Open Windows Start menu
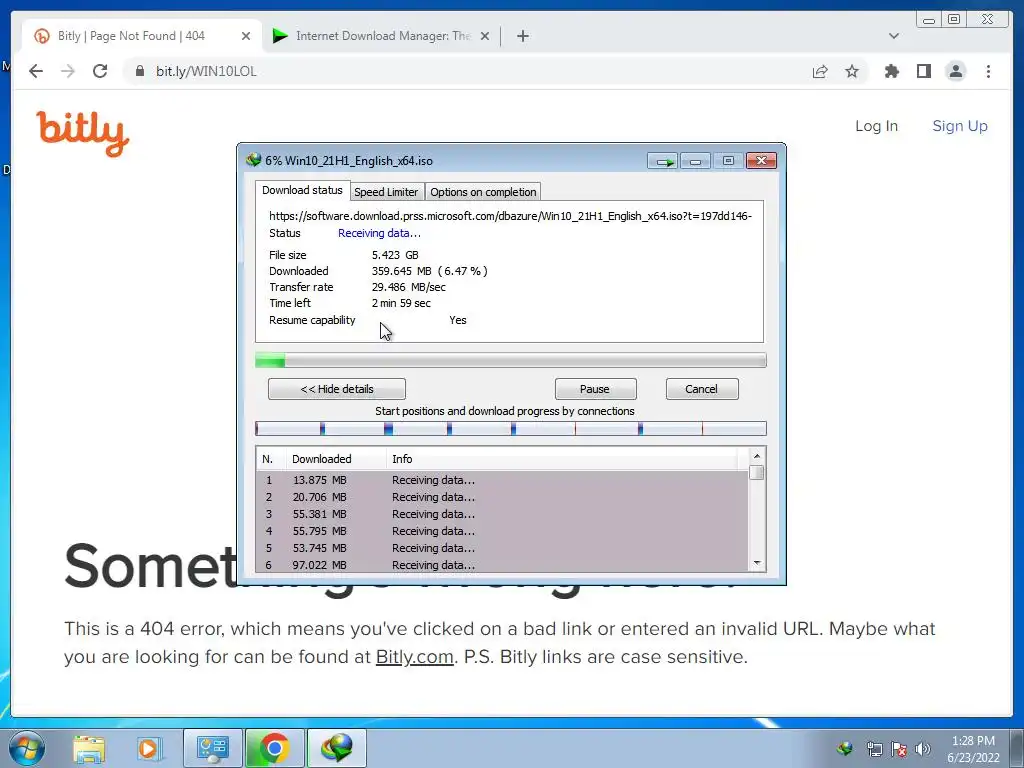The width and height of the screenshot is (1024, 768). pos(27,748)
